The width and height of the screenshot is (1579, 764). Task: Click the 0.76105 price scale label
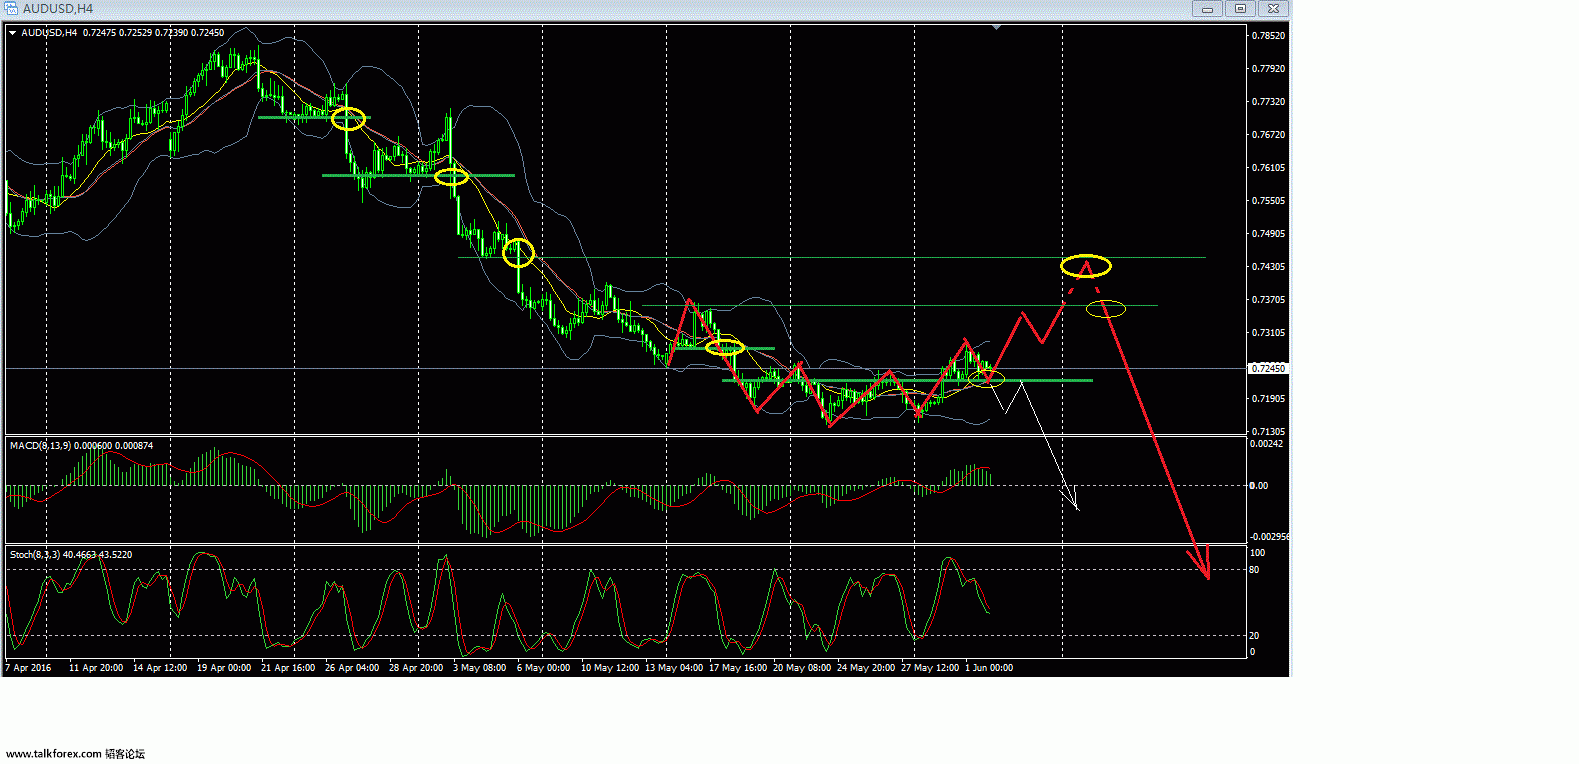point(1268,168)
